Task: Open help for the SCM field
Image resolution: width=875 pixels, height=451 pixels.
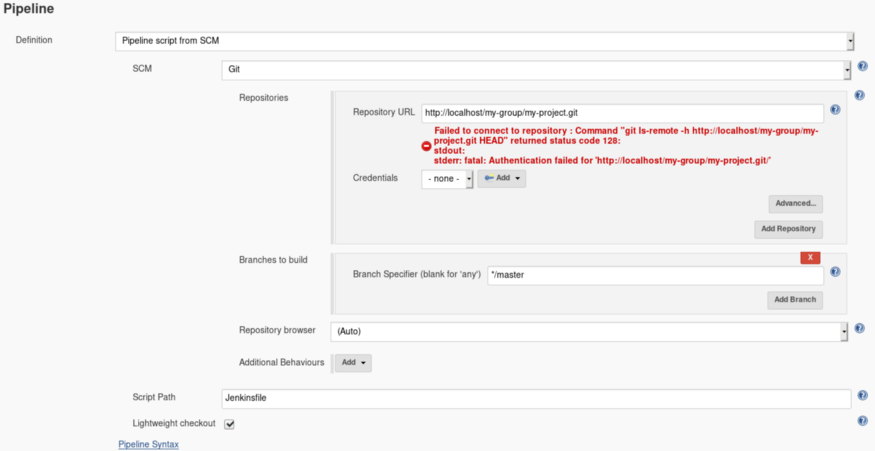Action: point(862,67)
